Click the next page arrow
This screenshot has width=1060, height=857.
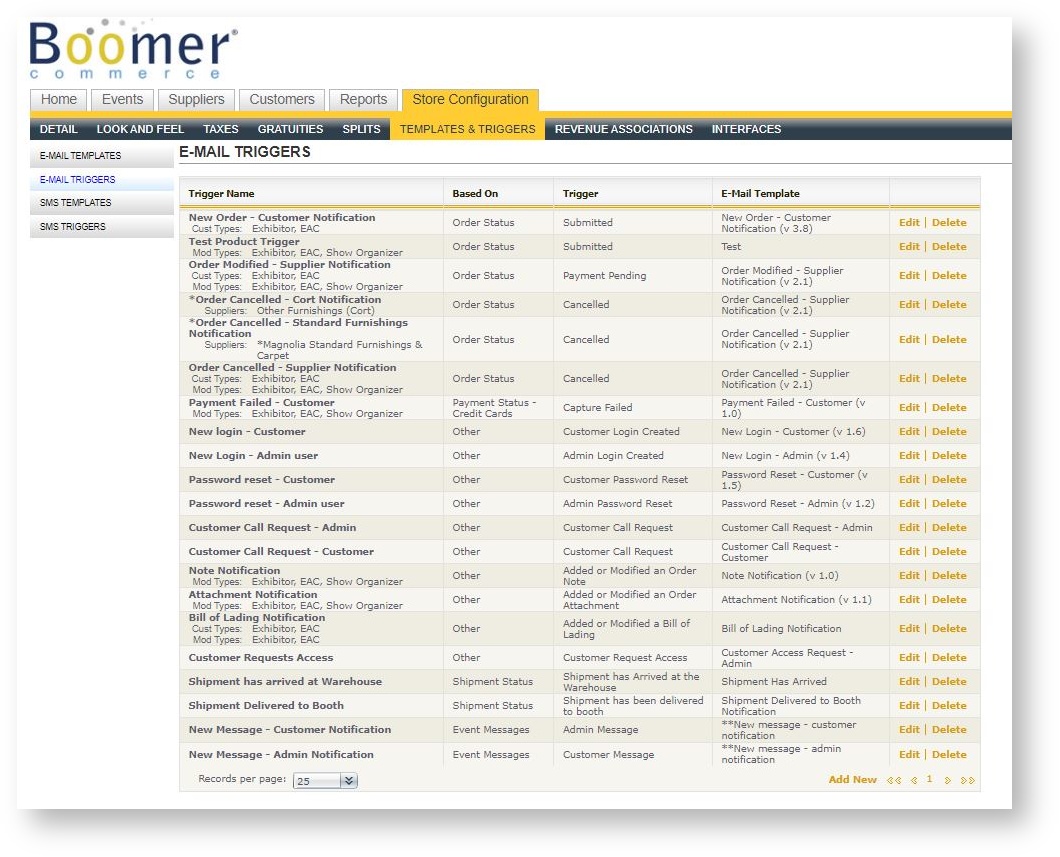(947, 780)
